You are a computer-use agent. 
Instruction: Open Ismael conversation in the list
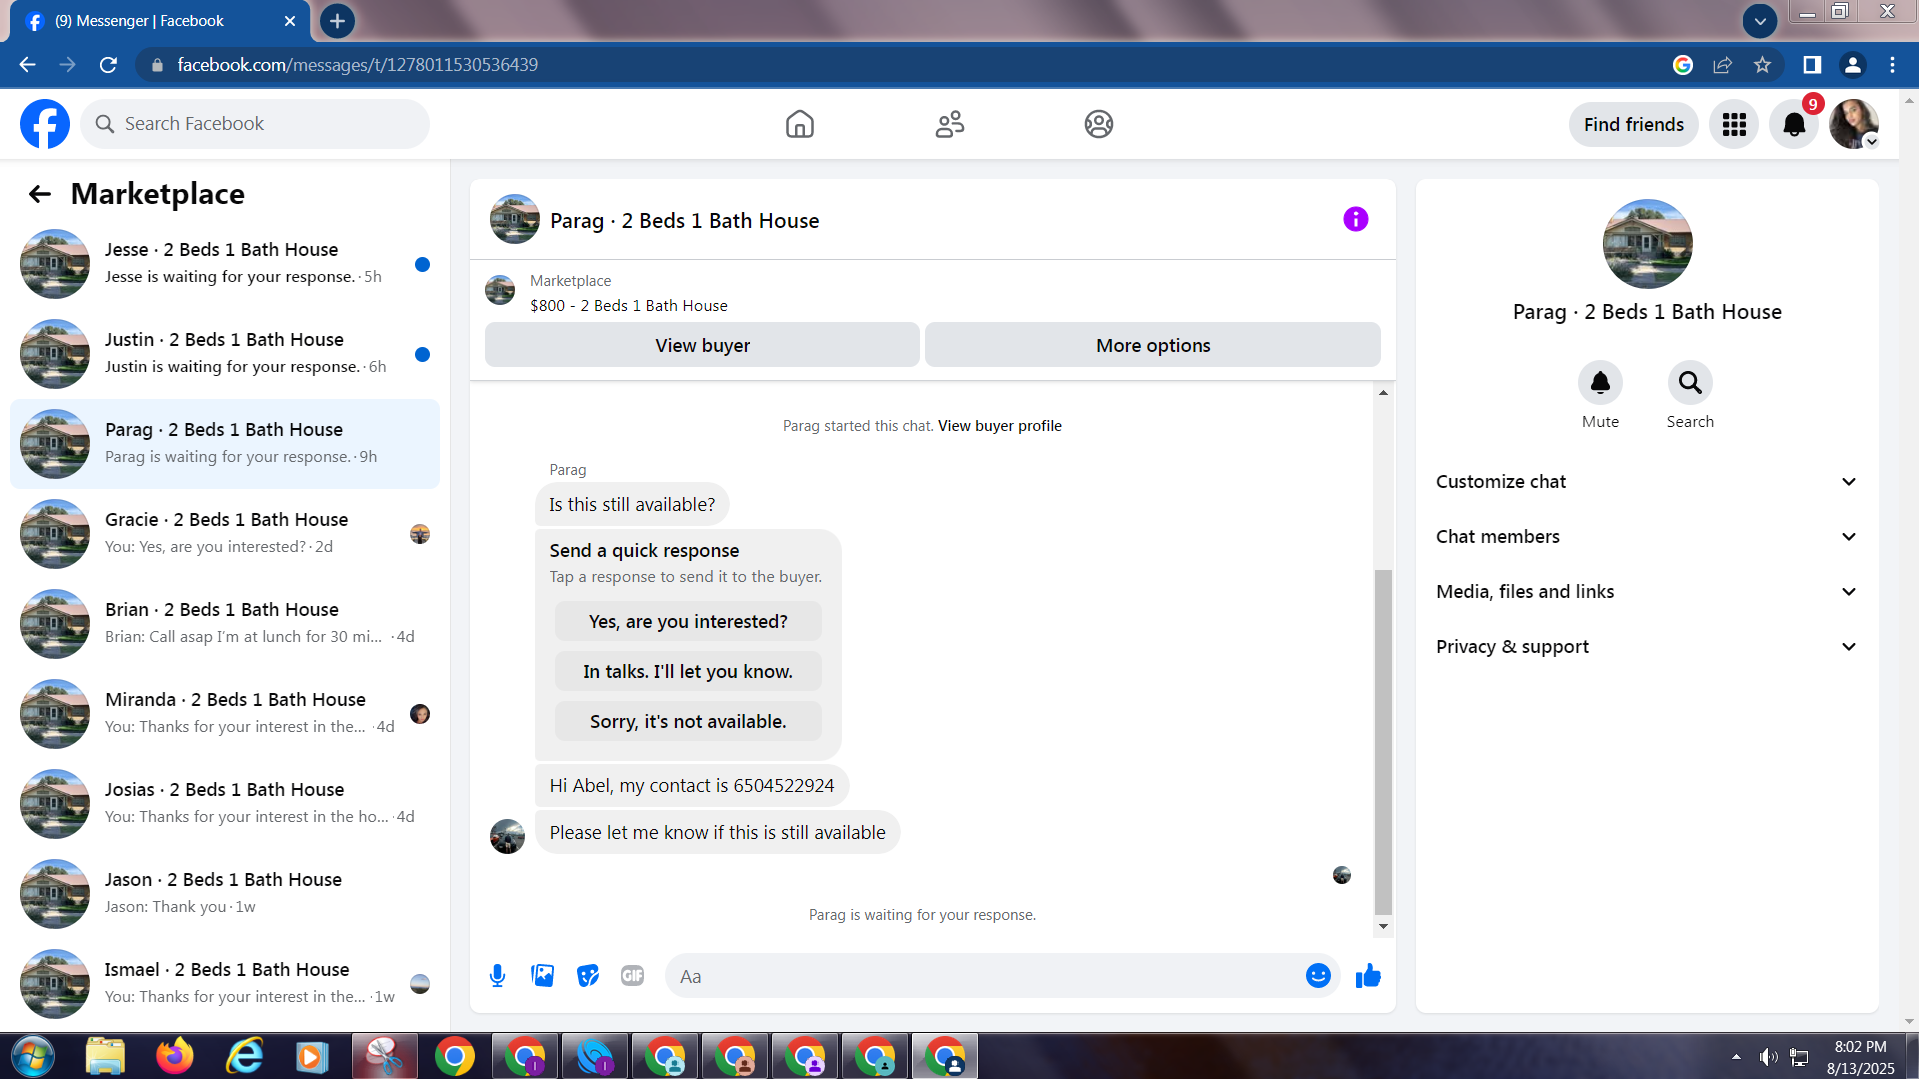[225, 984]
